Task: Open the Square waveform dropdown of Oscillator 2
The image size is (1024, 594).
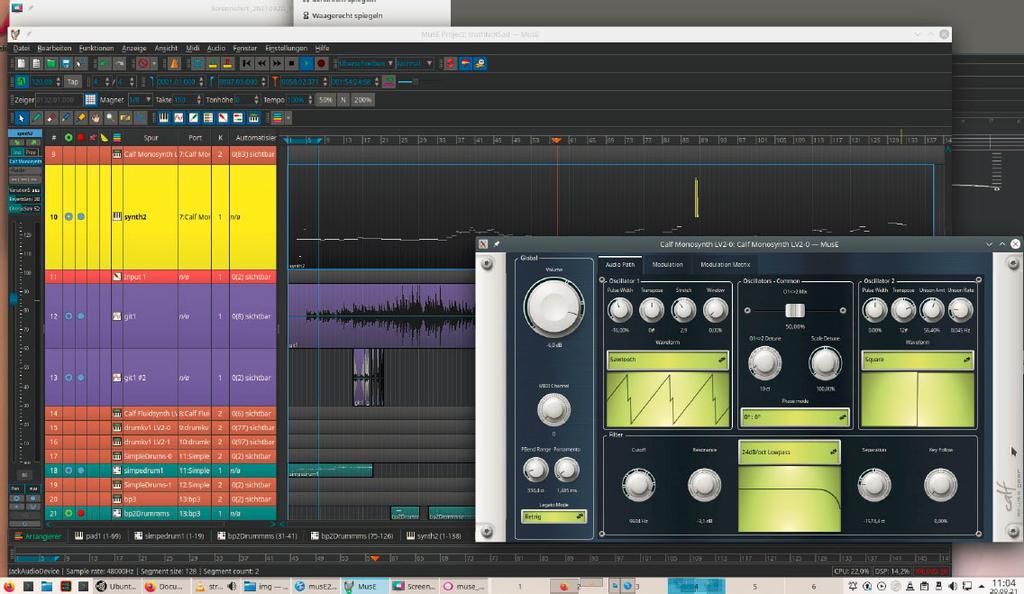Action: click(x=917, y=360)
